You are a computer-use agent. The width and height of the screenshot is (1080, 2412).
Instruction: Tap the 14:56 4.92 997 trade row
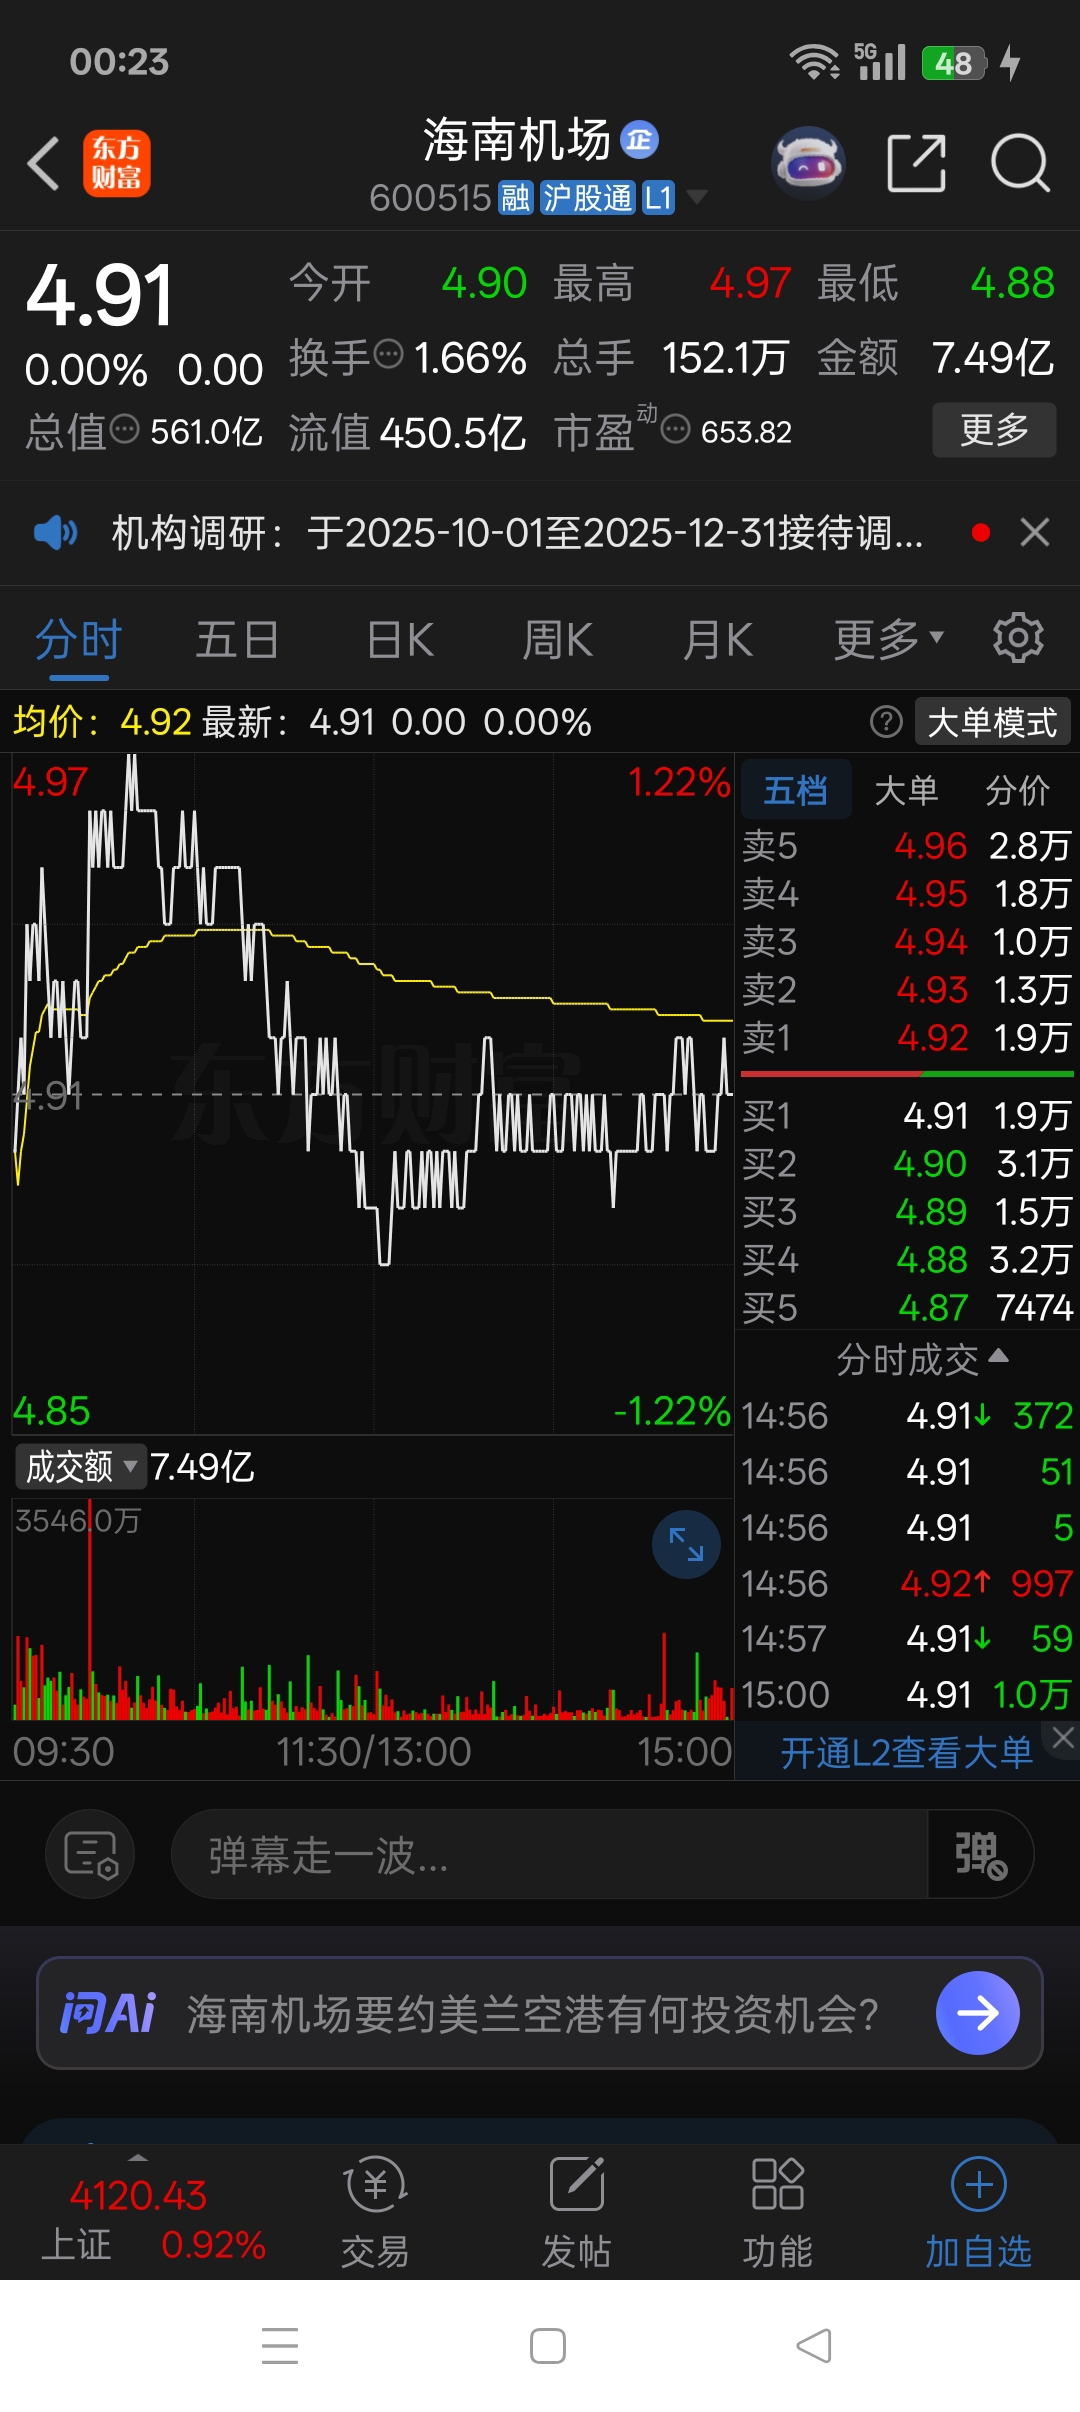907,1583
